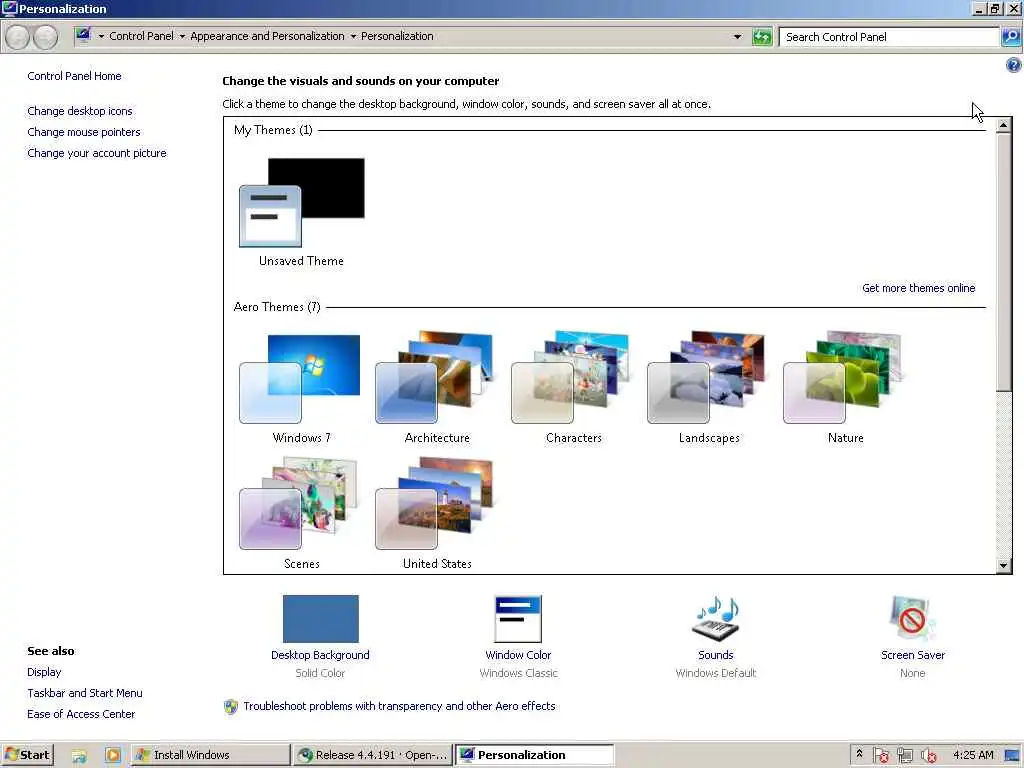
Task: Click Appearance and Personalization breadcrumb
Action: [267, 36]
